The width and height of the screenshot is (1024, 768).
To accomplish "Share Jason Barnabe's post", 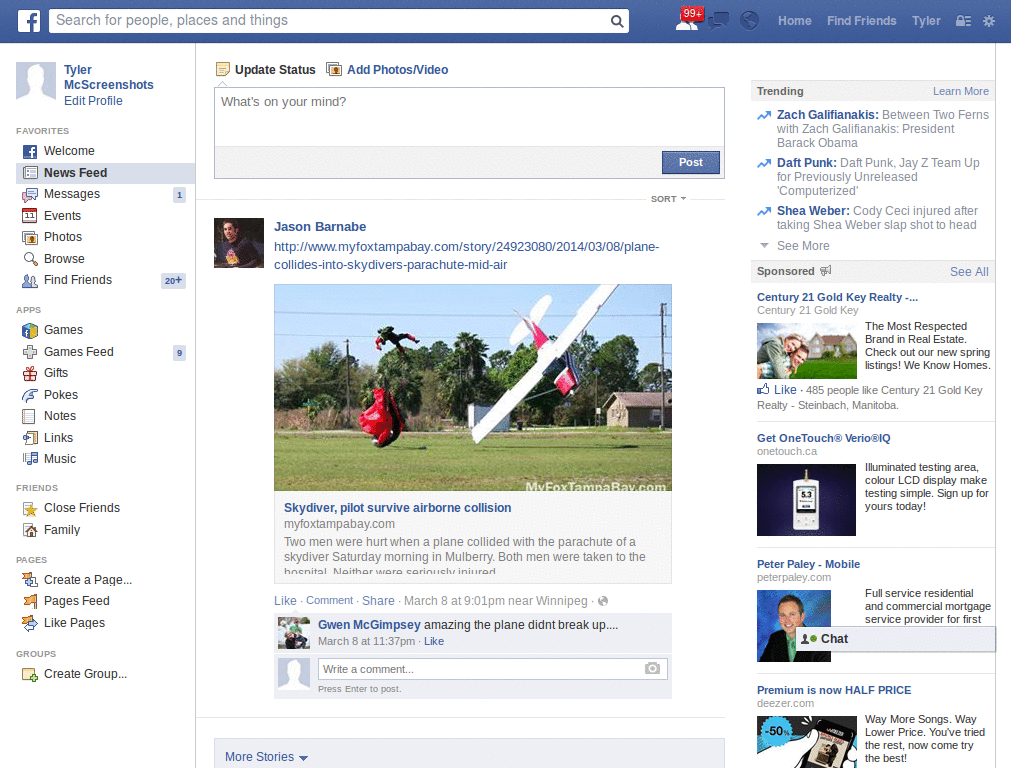I will click(378, 601).
